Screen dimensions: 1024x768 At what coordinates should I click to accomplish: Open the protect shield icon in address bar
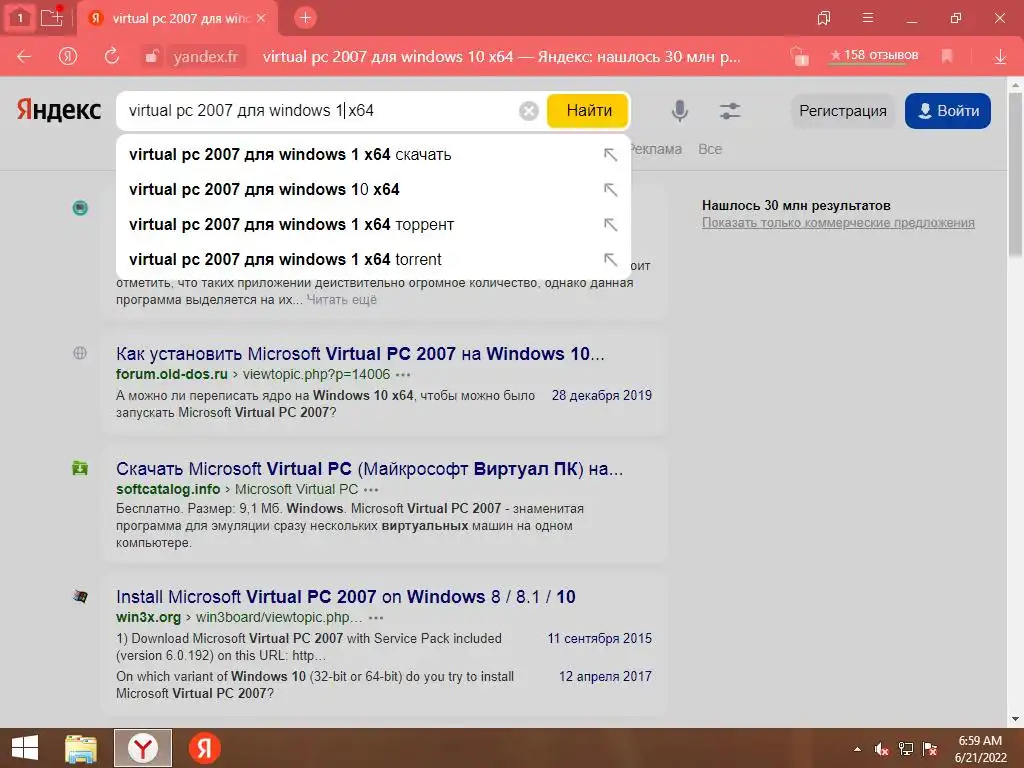[x=799, y=57]
